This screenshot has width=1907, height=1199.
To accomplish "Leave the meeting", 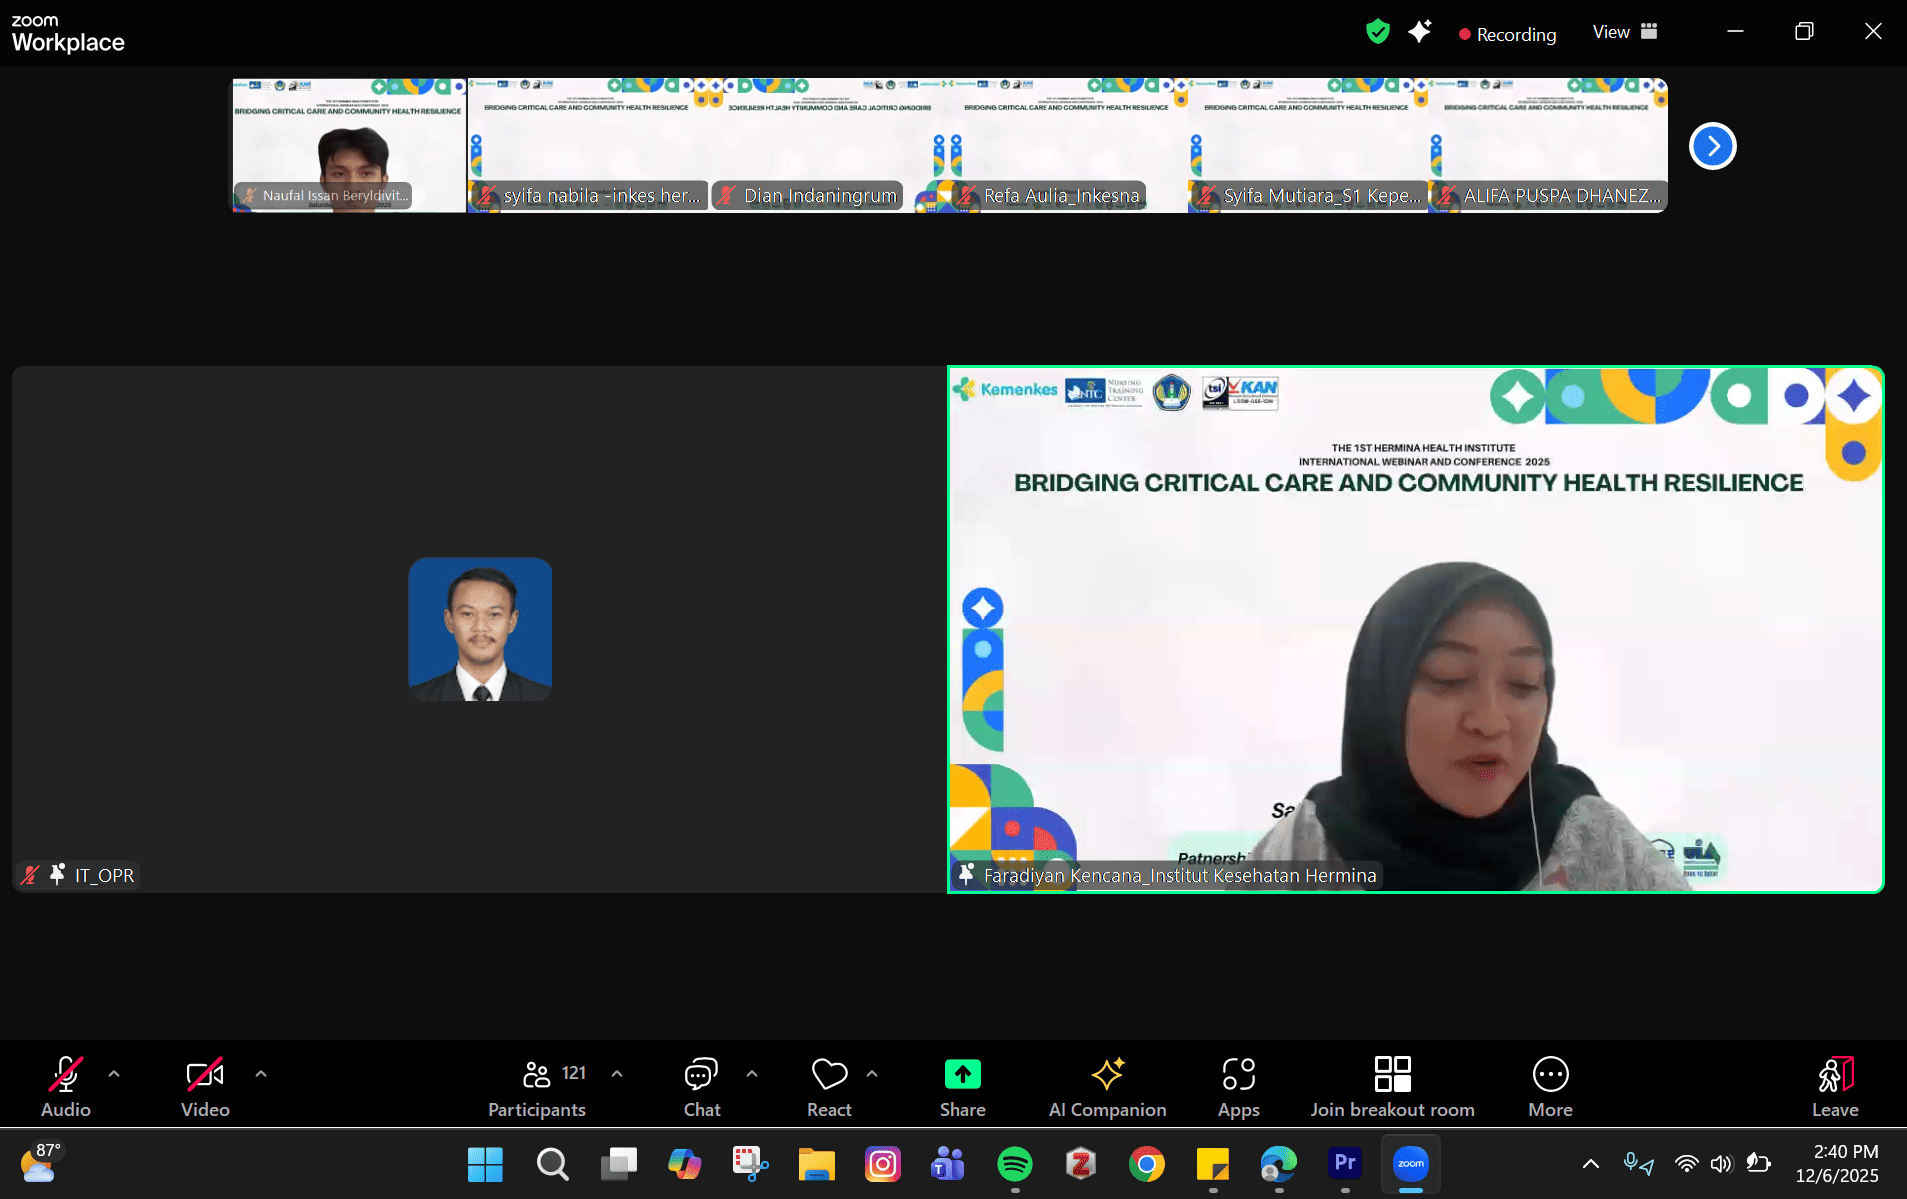I will [1835, 1086].
